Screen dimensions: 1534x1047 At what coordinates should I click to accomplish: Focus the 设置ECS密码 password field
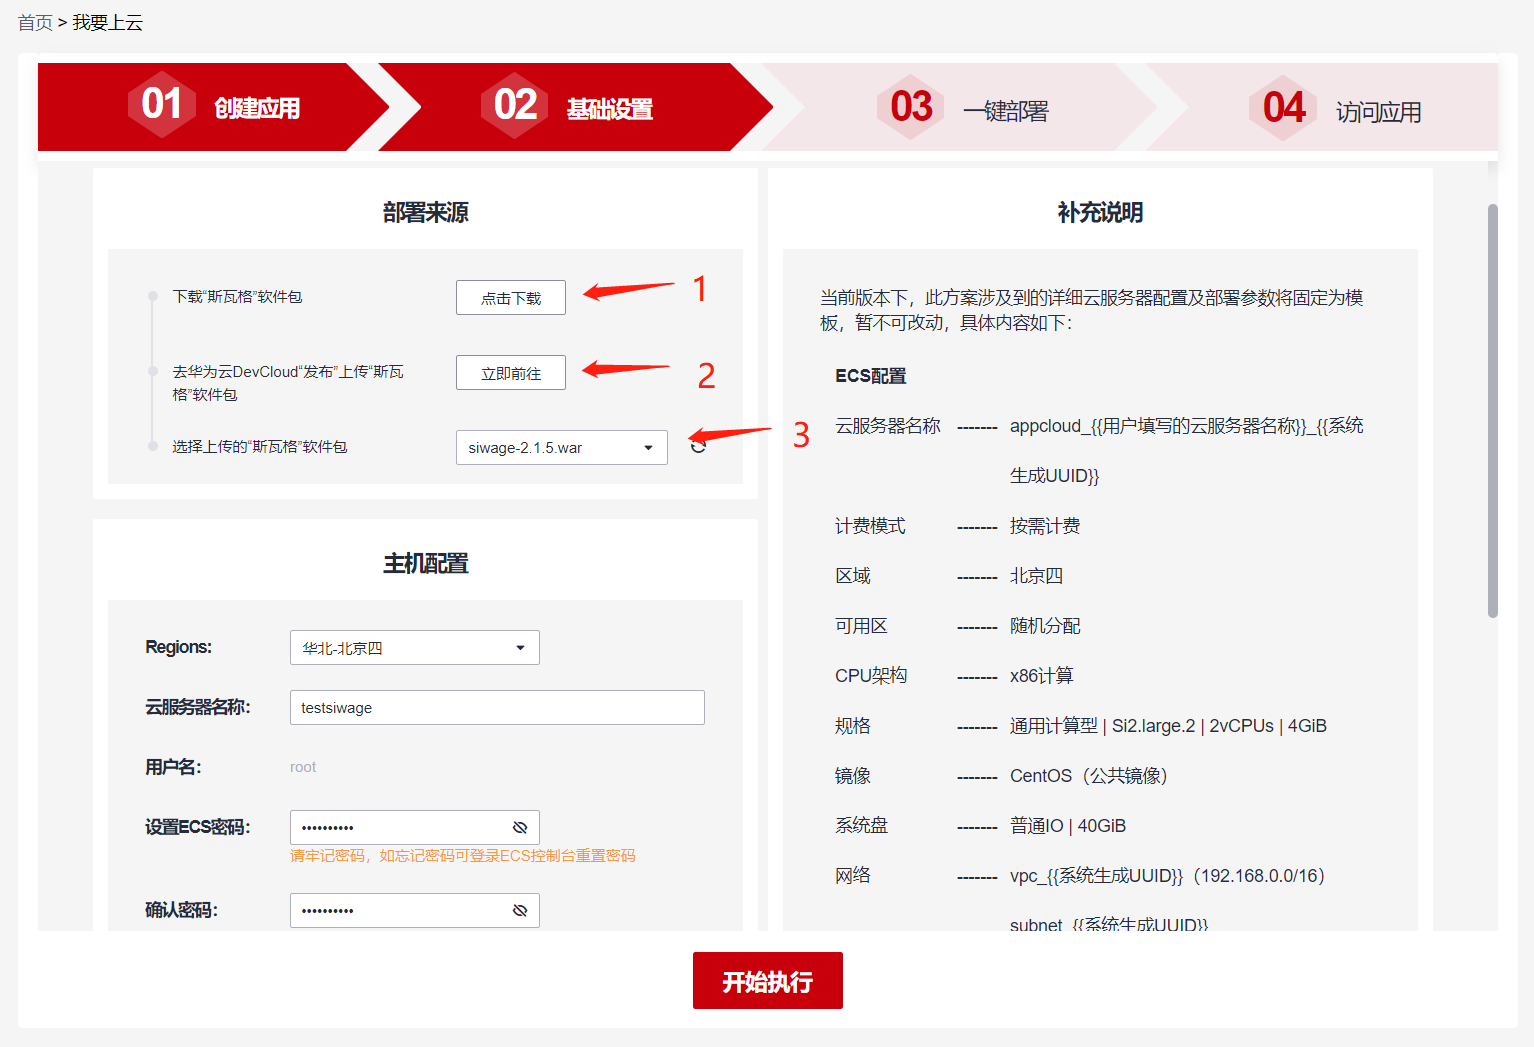(x=415, y=827)
